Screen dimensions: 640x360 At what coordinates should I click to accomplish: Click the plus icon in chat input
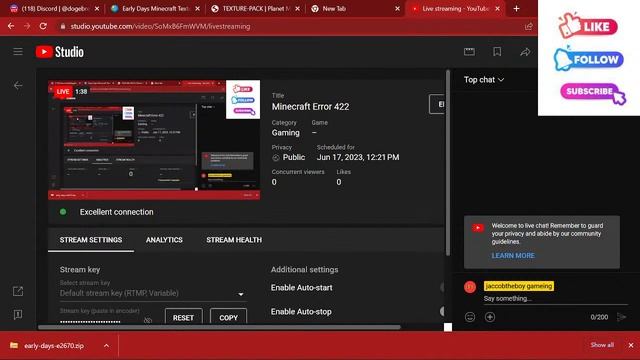[x=490, y=317]
